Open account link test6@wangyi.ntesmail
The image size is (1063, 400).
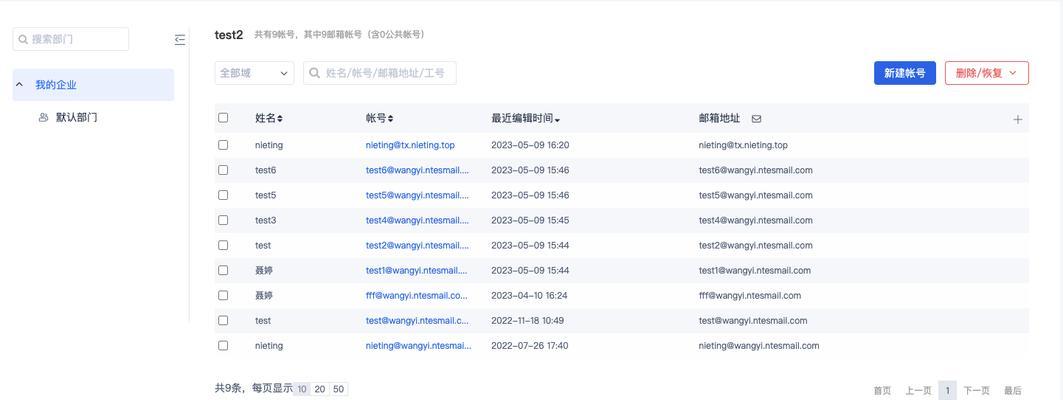click(x=416, y=170)
